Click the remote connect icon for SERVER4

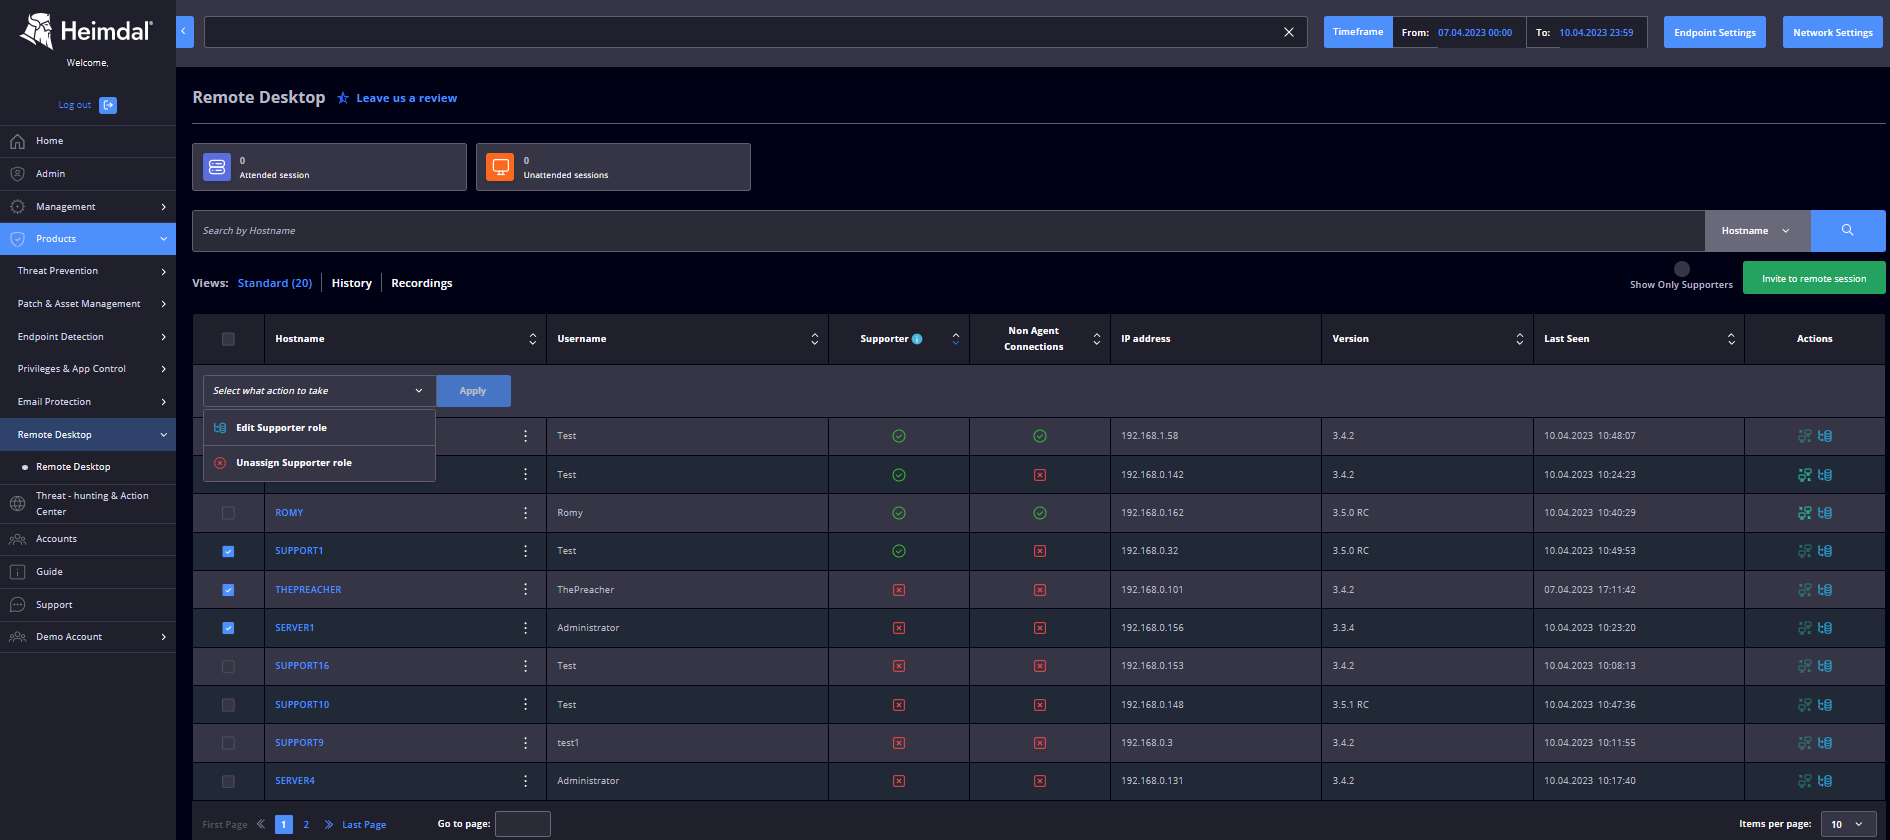pyautogui.click(x=1804, y=781)
